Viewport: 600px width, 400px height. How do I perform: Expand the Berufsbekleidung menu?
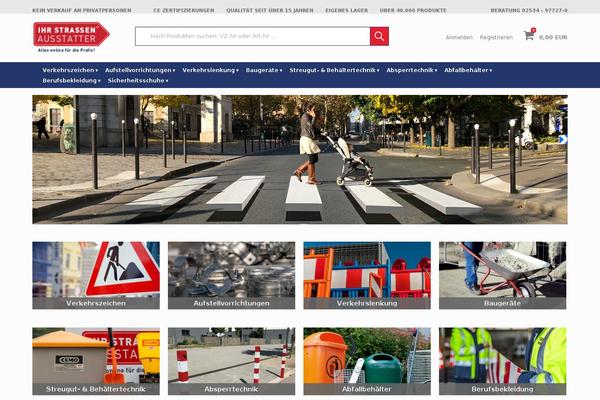71,80
